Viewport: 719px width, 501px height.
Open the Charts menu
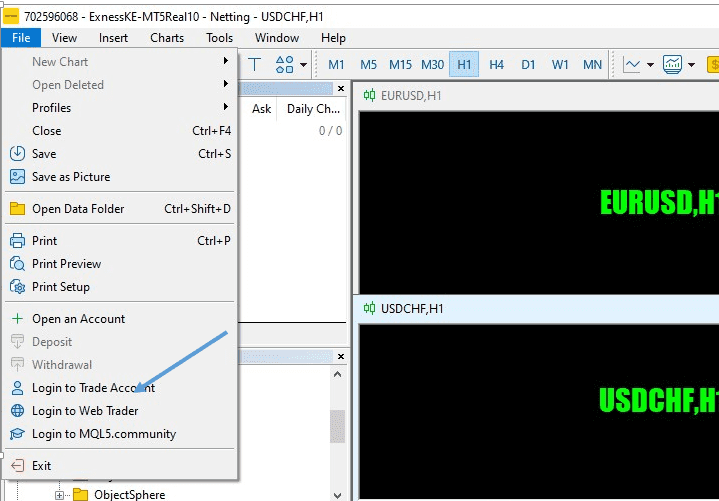(167, 38)
